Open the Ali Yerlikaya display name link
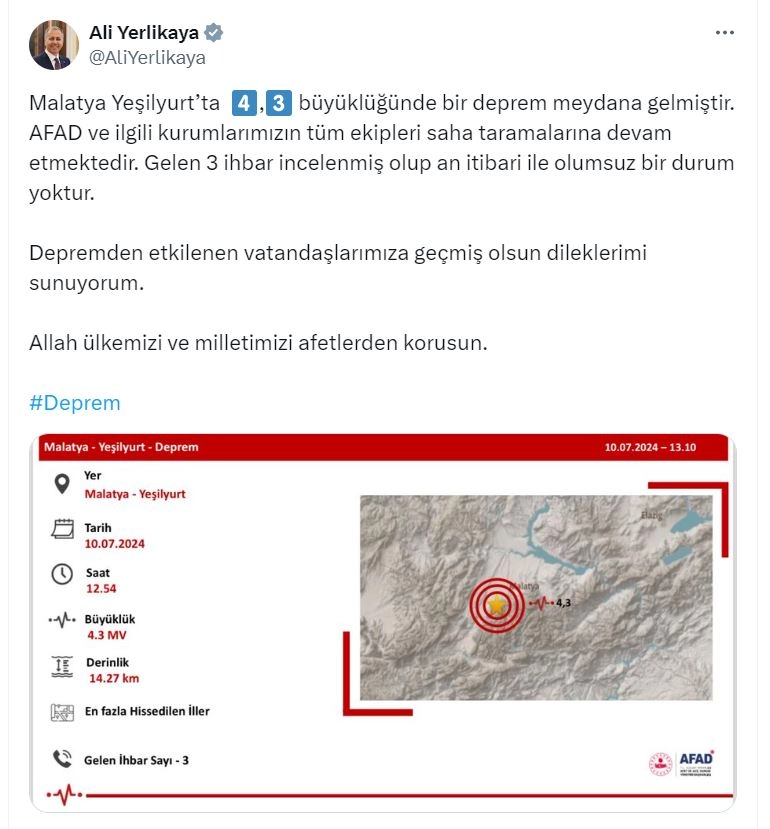The image size is (770, 829). [x=143, y=33]
